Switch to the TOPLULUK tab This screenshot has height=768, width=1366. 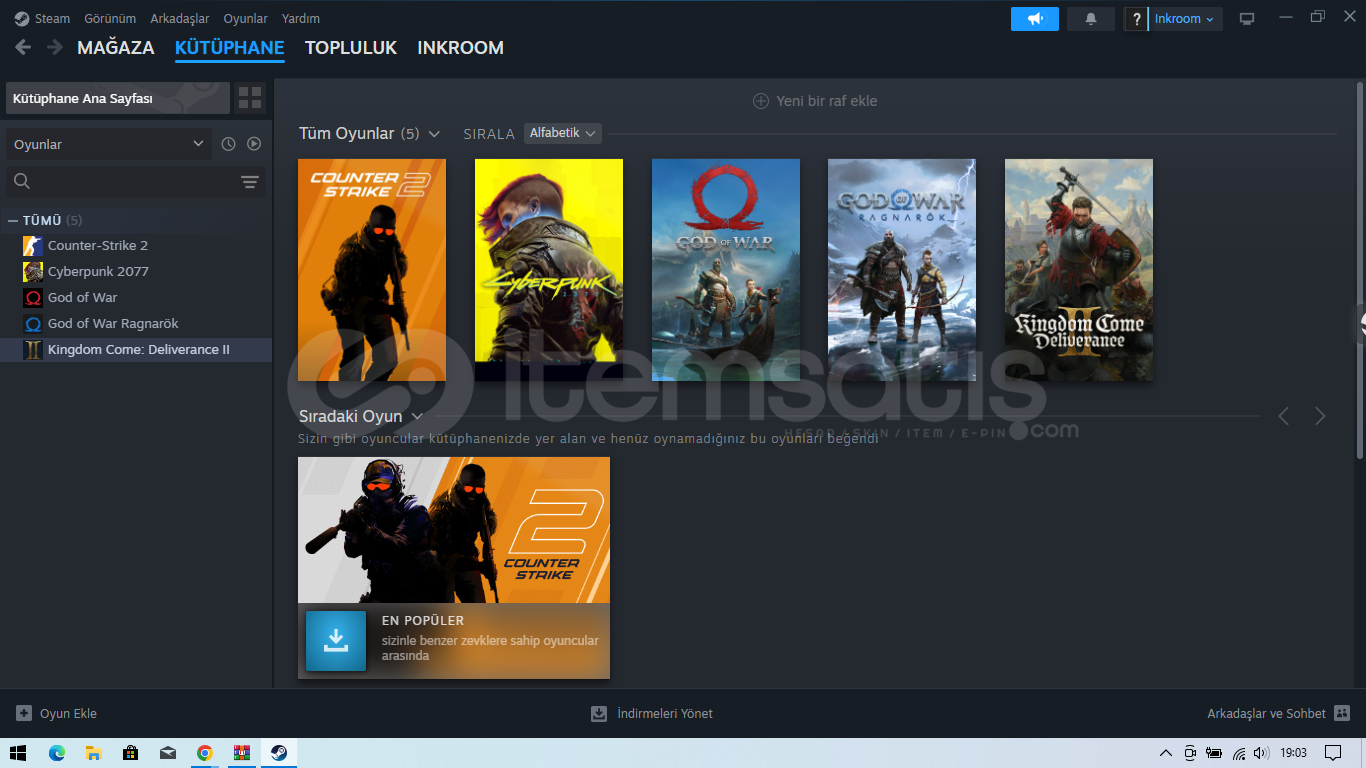[351, 48]
